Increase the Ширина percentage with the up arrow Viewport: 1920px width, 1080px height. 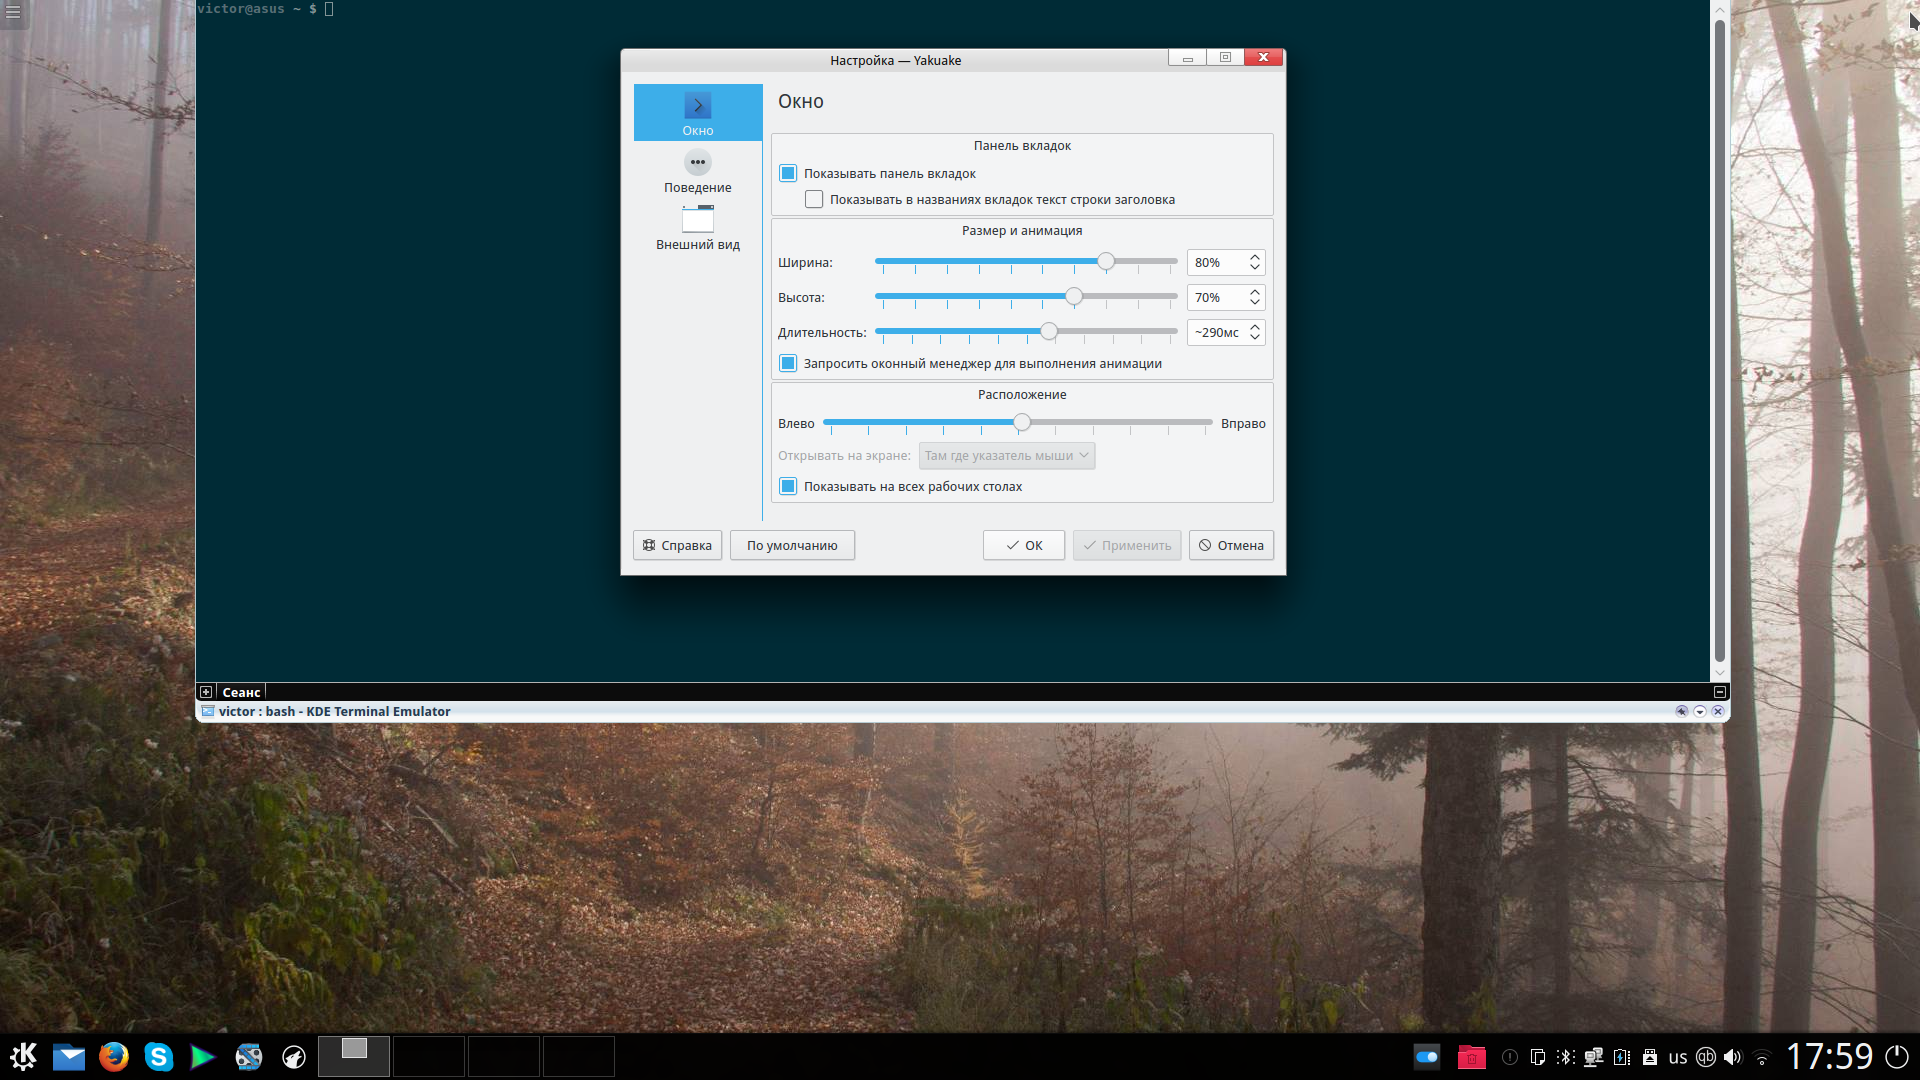(1254, 257)
